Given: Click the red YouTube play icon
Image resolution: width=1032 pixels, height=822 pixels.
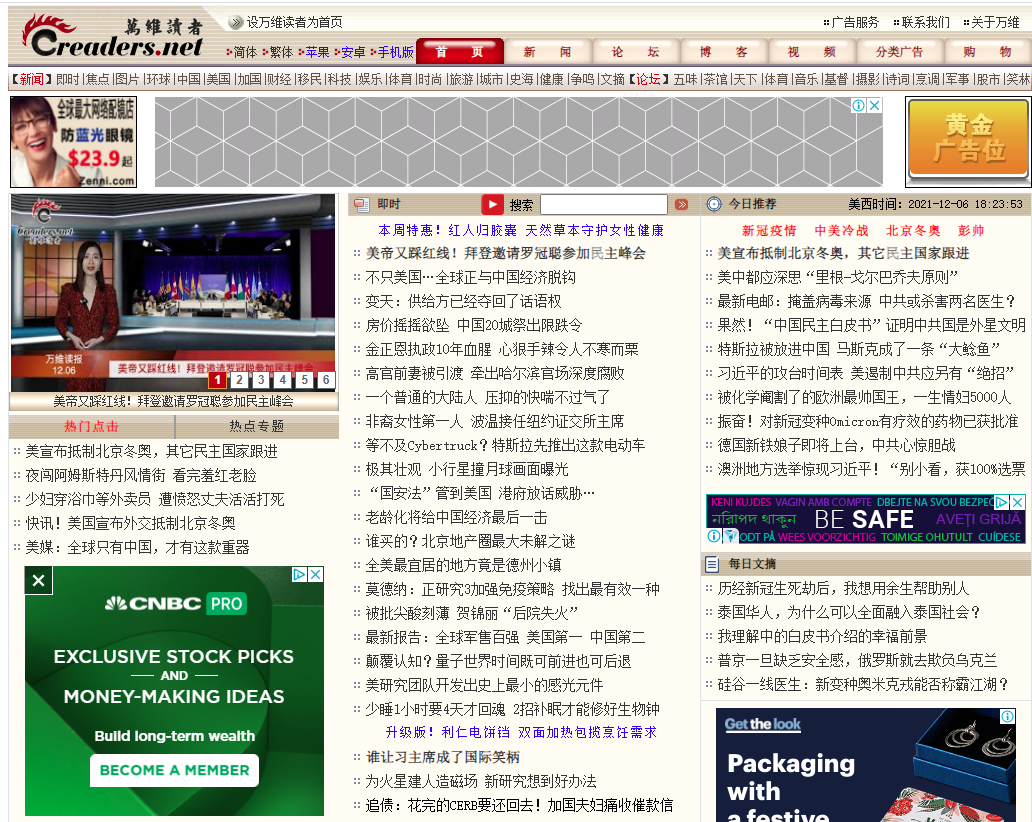Looking at the screenshot, I should coord(492,205).
